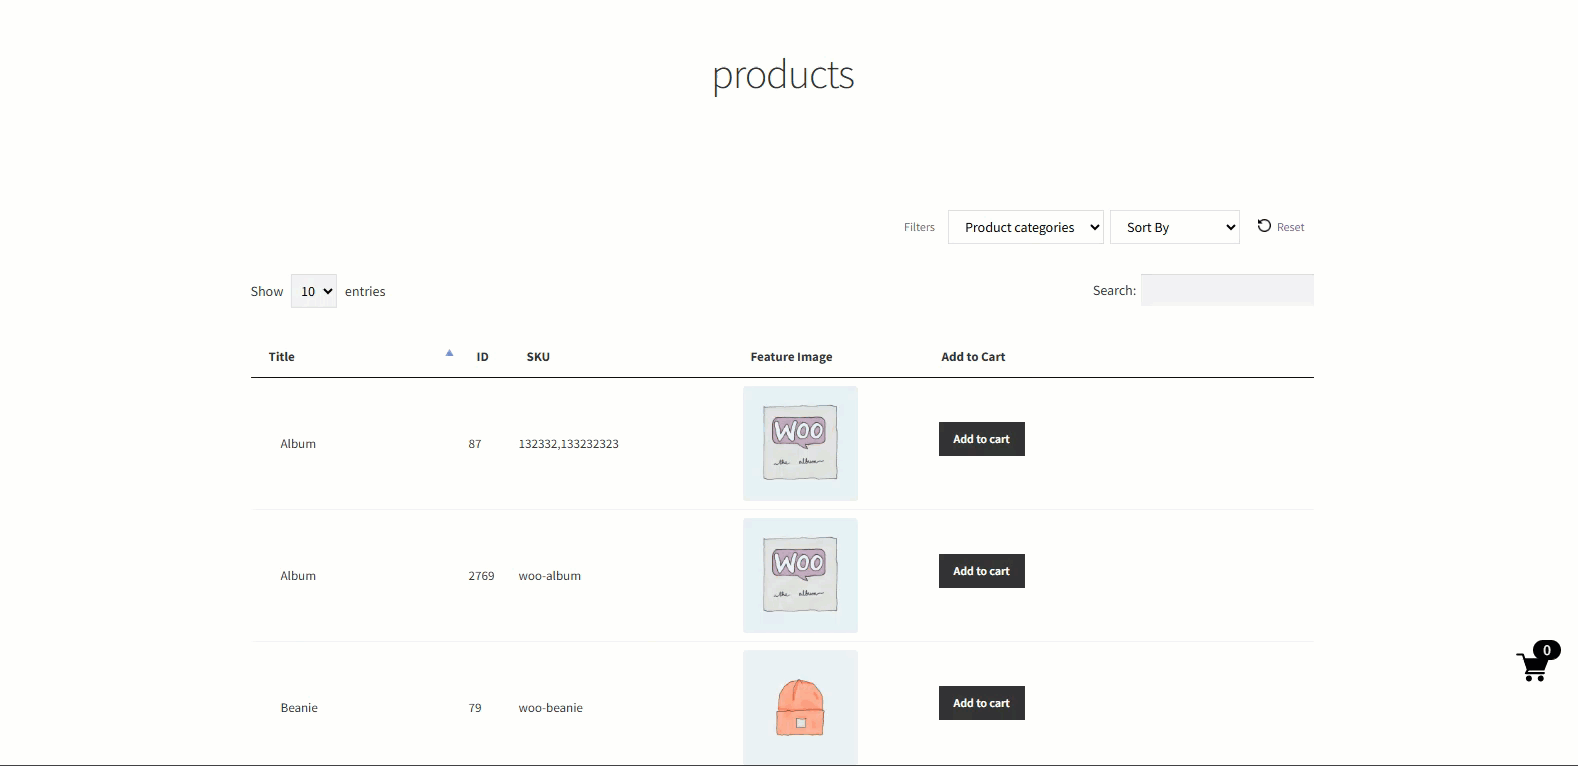Expand the Sort By dropdown

pyautogui.click(x=1174, y=227)
